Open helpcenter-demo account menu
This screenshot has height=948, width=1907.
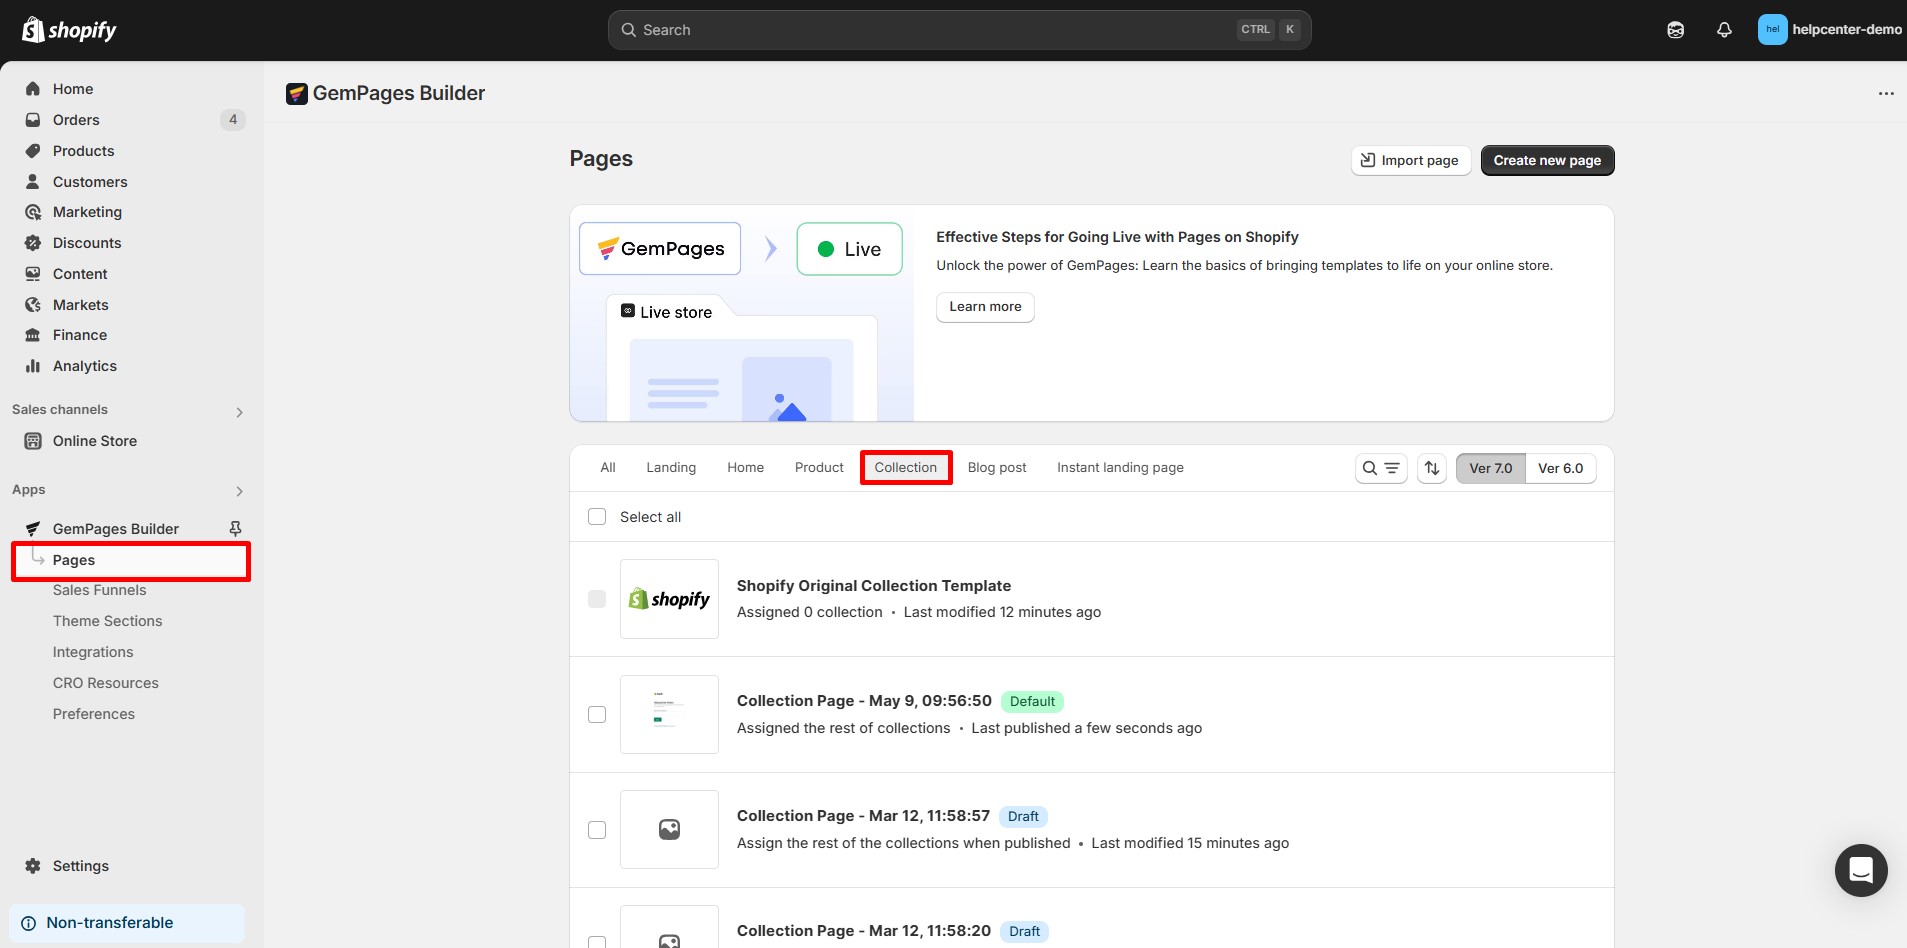click(1829, 30)
